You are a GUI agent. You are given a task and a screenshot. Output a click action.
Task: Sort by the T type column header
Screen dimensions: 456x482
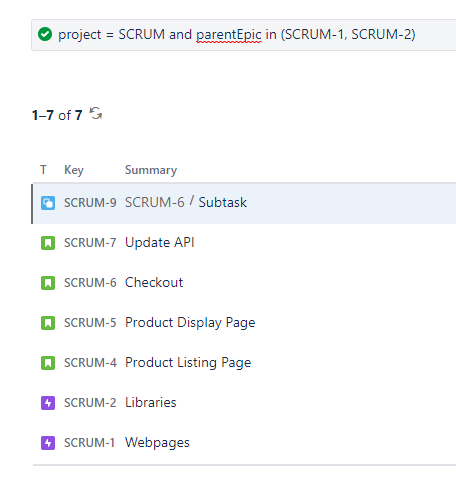point(43,170)
